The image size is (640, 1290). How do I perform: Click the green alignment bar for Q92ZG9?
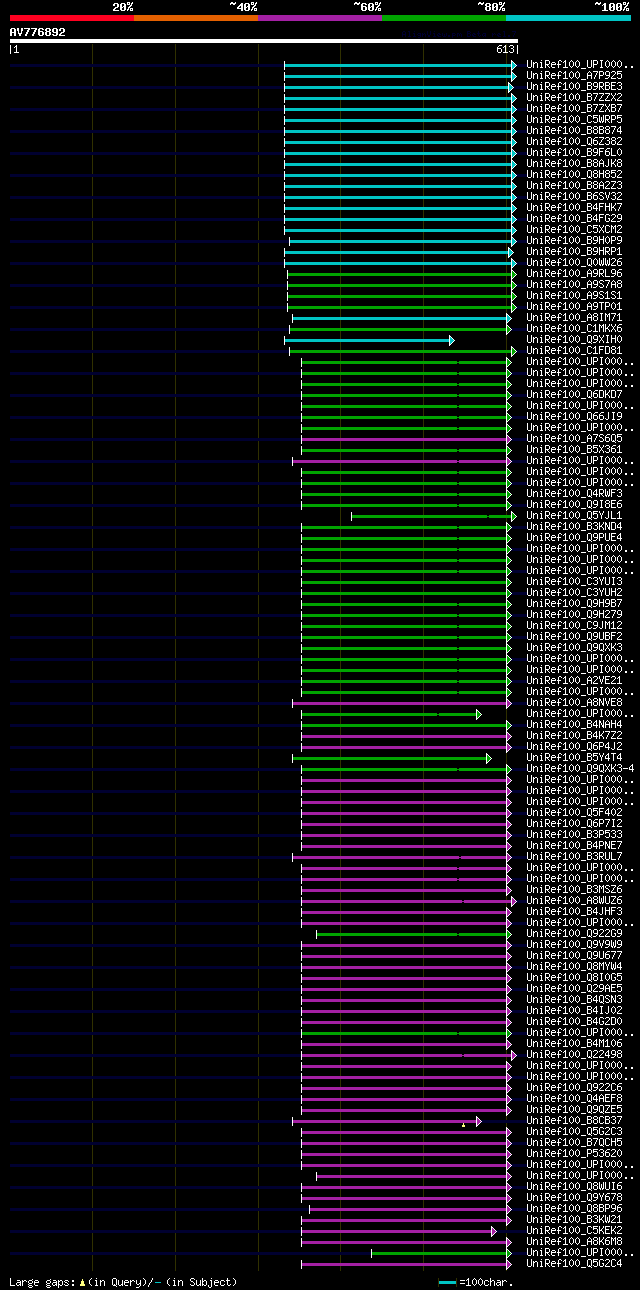[414, 934]
